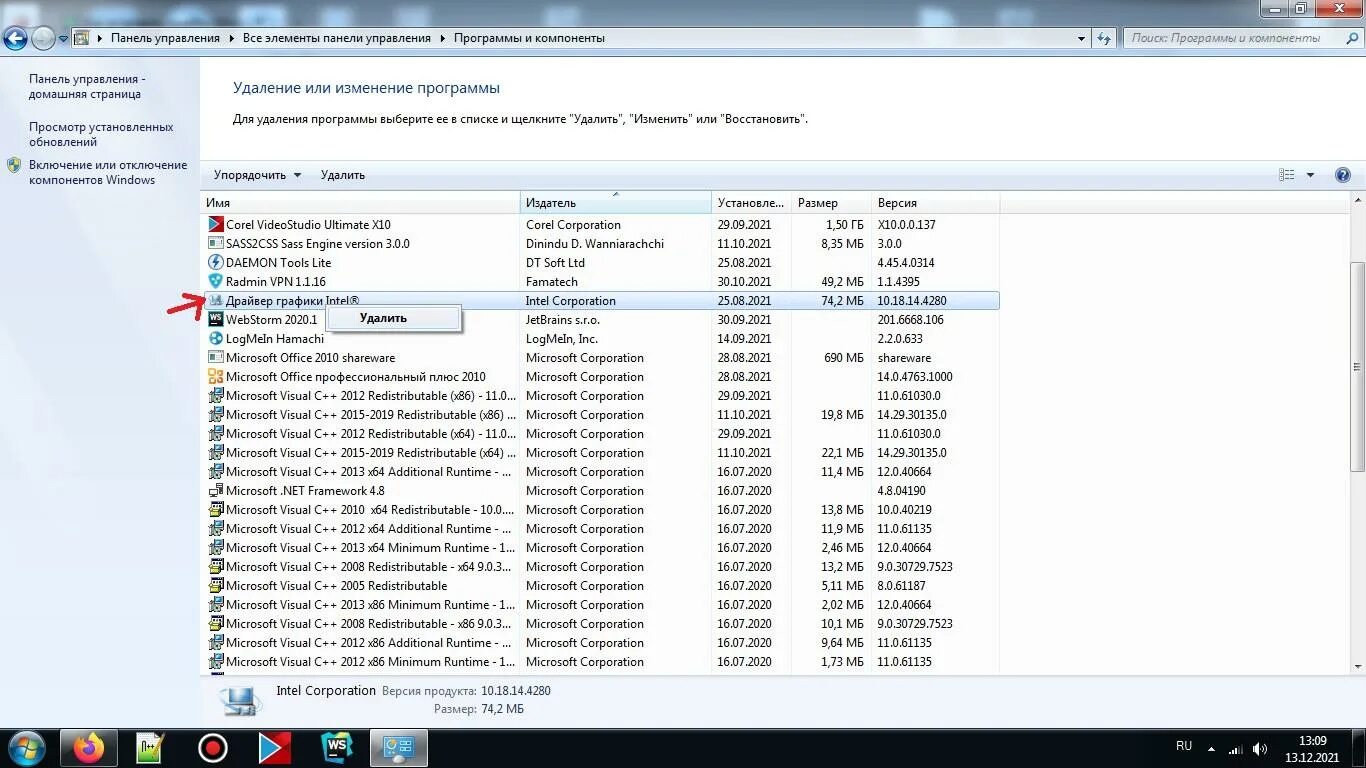
Task: Open Панель управления - домашняя страница link
Action: 87,86
